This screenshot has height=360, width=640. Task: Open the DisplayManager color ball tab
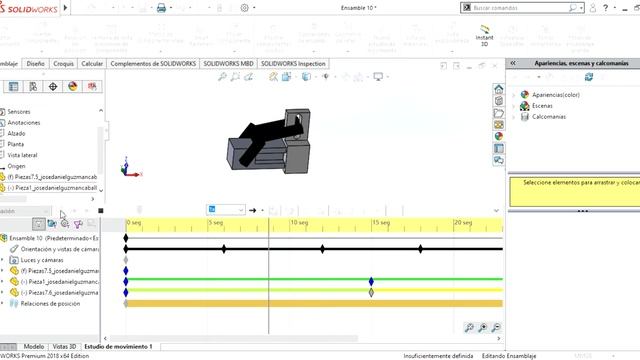pyautogui.click(x=73, y=87)
